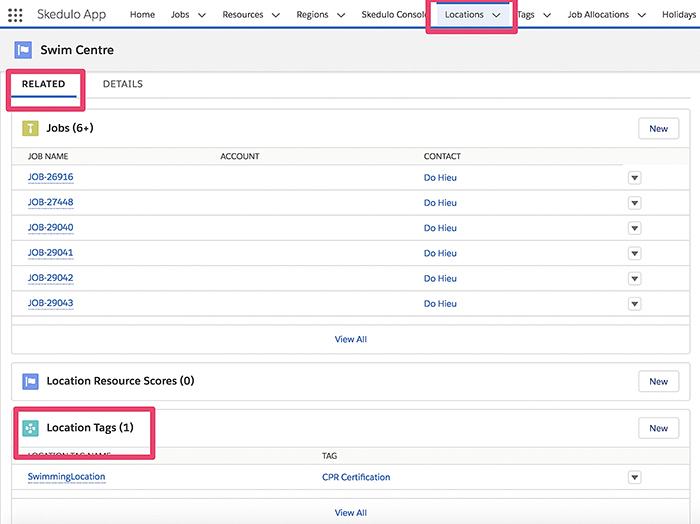This screenshot has width=700, height=524.
Task: Open row actions dropdown for JOB-29043
Action: click(x=634, y=304)
